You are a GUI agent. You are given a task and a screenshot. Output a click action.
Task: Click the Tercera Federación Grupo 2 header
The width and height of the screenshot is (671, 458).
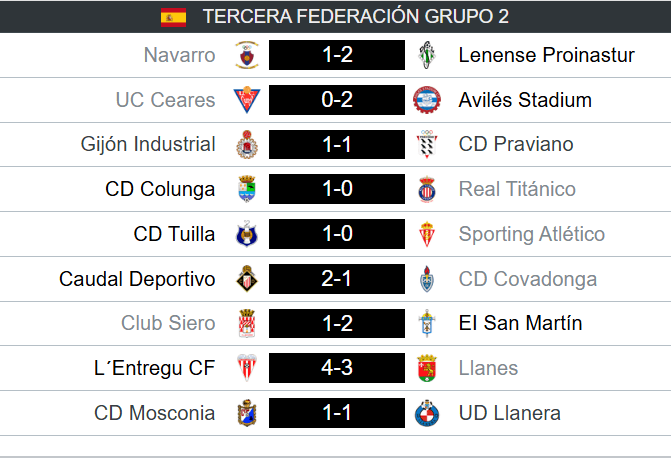[x=353, y=16]
